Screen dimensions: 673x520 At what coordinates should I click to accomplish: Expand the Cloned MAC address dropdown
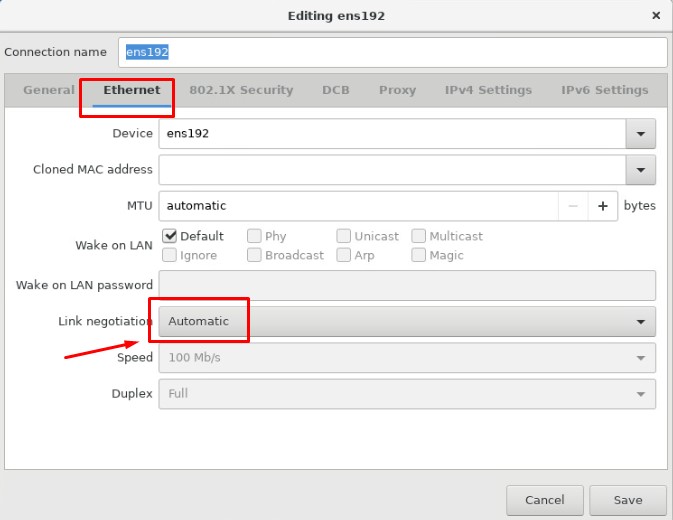pos(640,169)
